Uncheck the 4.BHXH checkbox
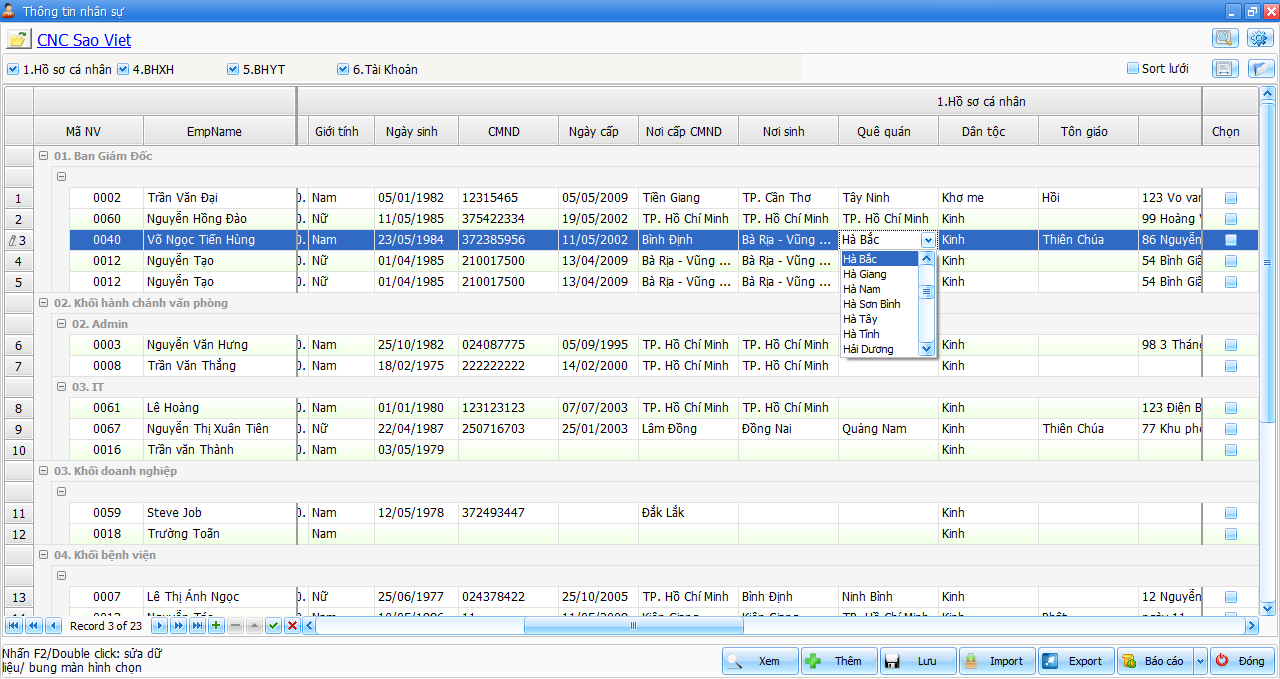 123,70
